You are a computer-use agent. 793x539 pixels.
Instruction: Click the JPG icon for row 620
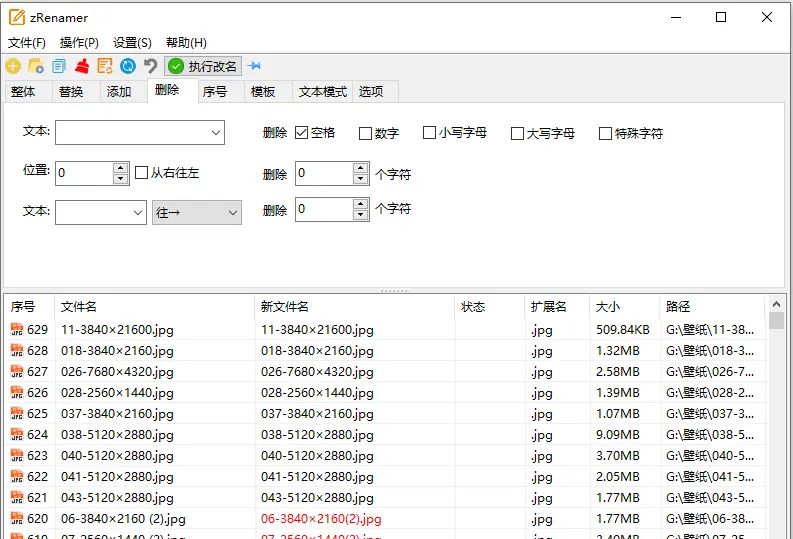17,519
